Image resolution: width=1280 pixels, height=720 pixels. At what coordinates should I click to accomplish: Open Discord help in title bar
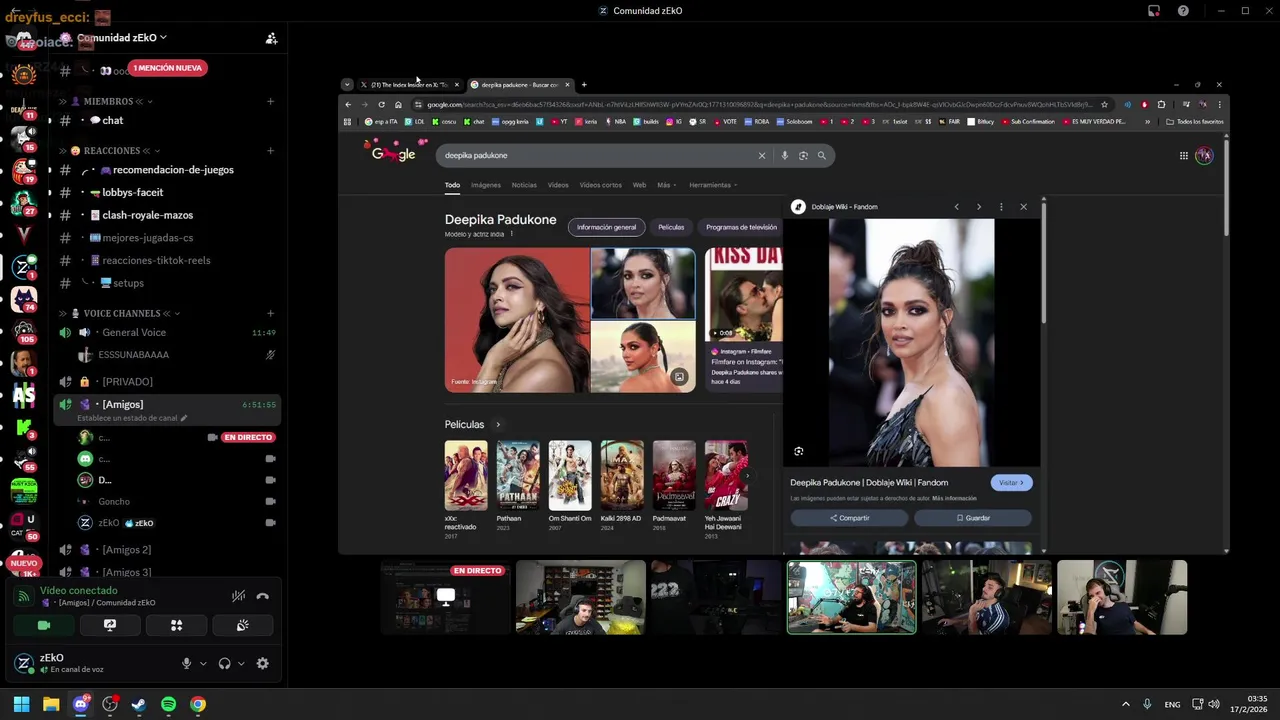coord(1183,11)
